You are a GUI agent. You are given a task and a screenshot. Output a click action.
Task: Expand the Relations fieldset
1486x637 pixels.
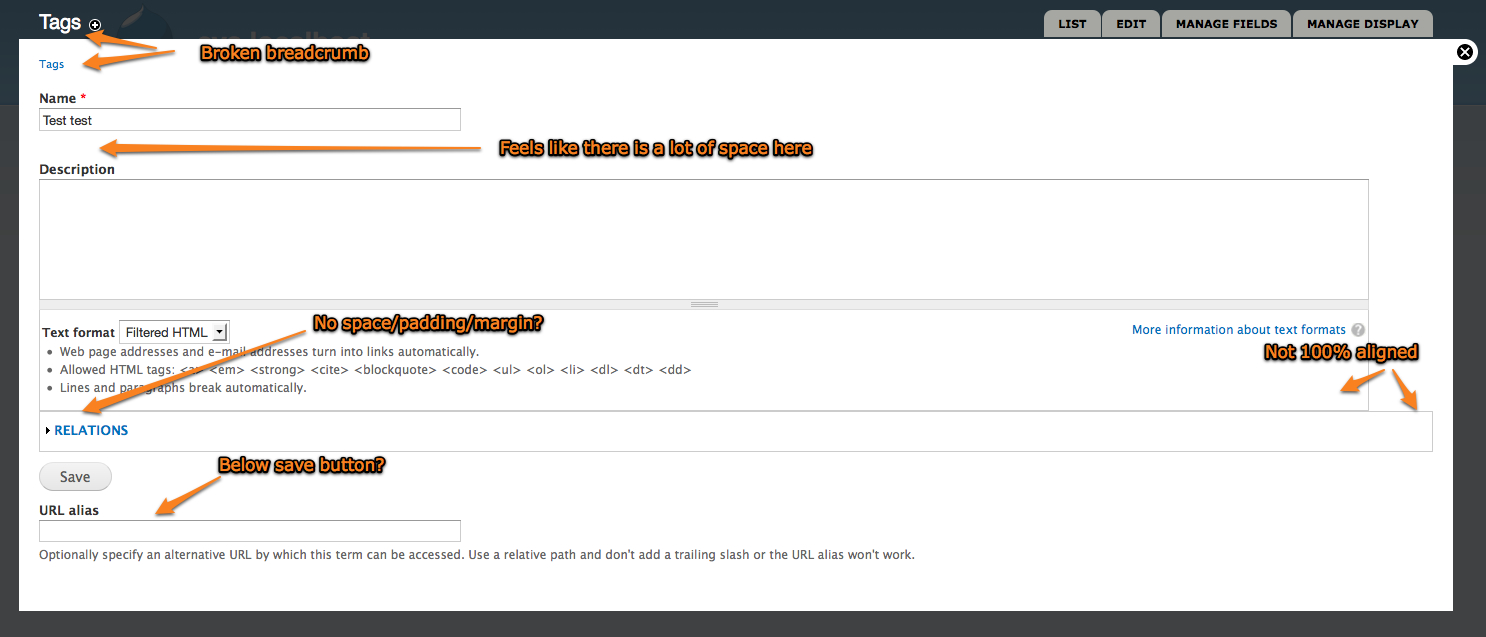point(91,431)
